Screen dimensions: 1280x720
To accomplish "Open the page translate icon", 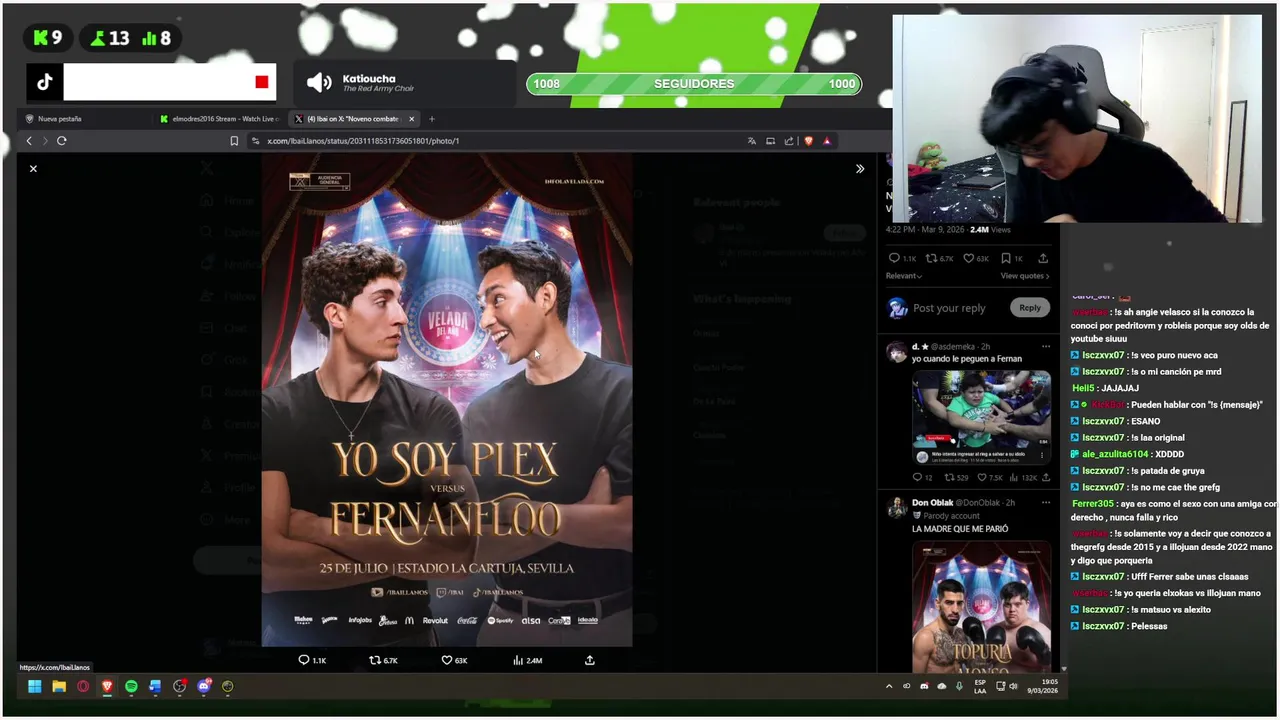I will click(752, 141).
